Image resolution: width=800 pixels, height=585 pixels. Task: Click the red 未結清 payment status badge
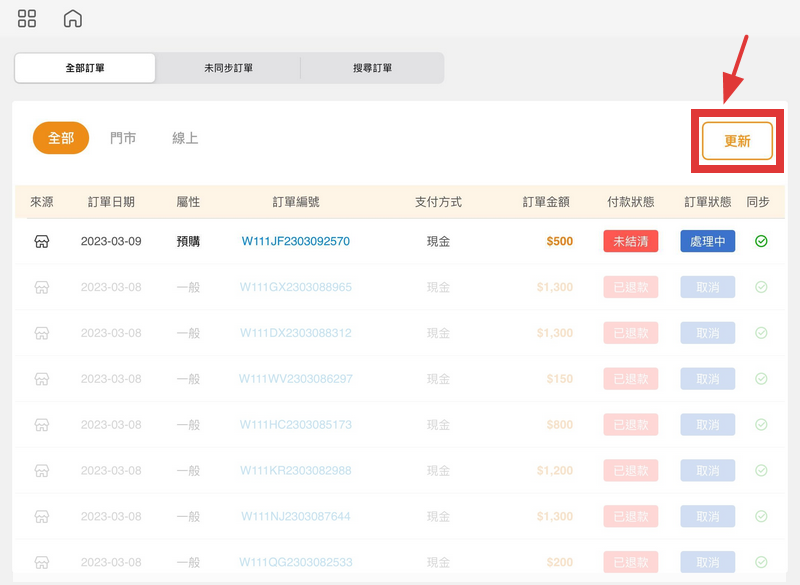click(630, 241)
